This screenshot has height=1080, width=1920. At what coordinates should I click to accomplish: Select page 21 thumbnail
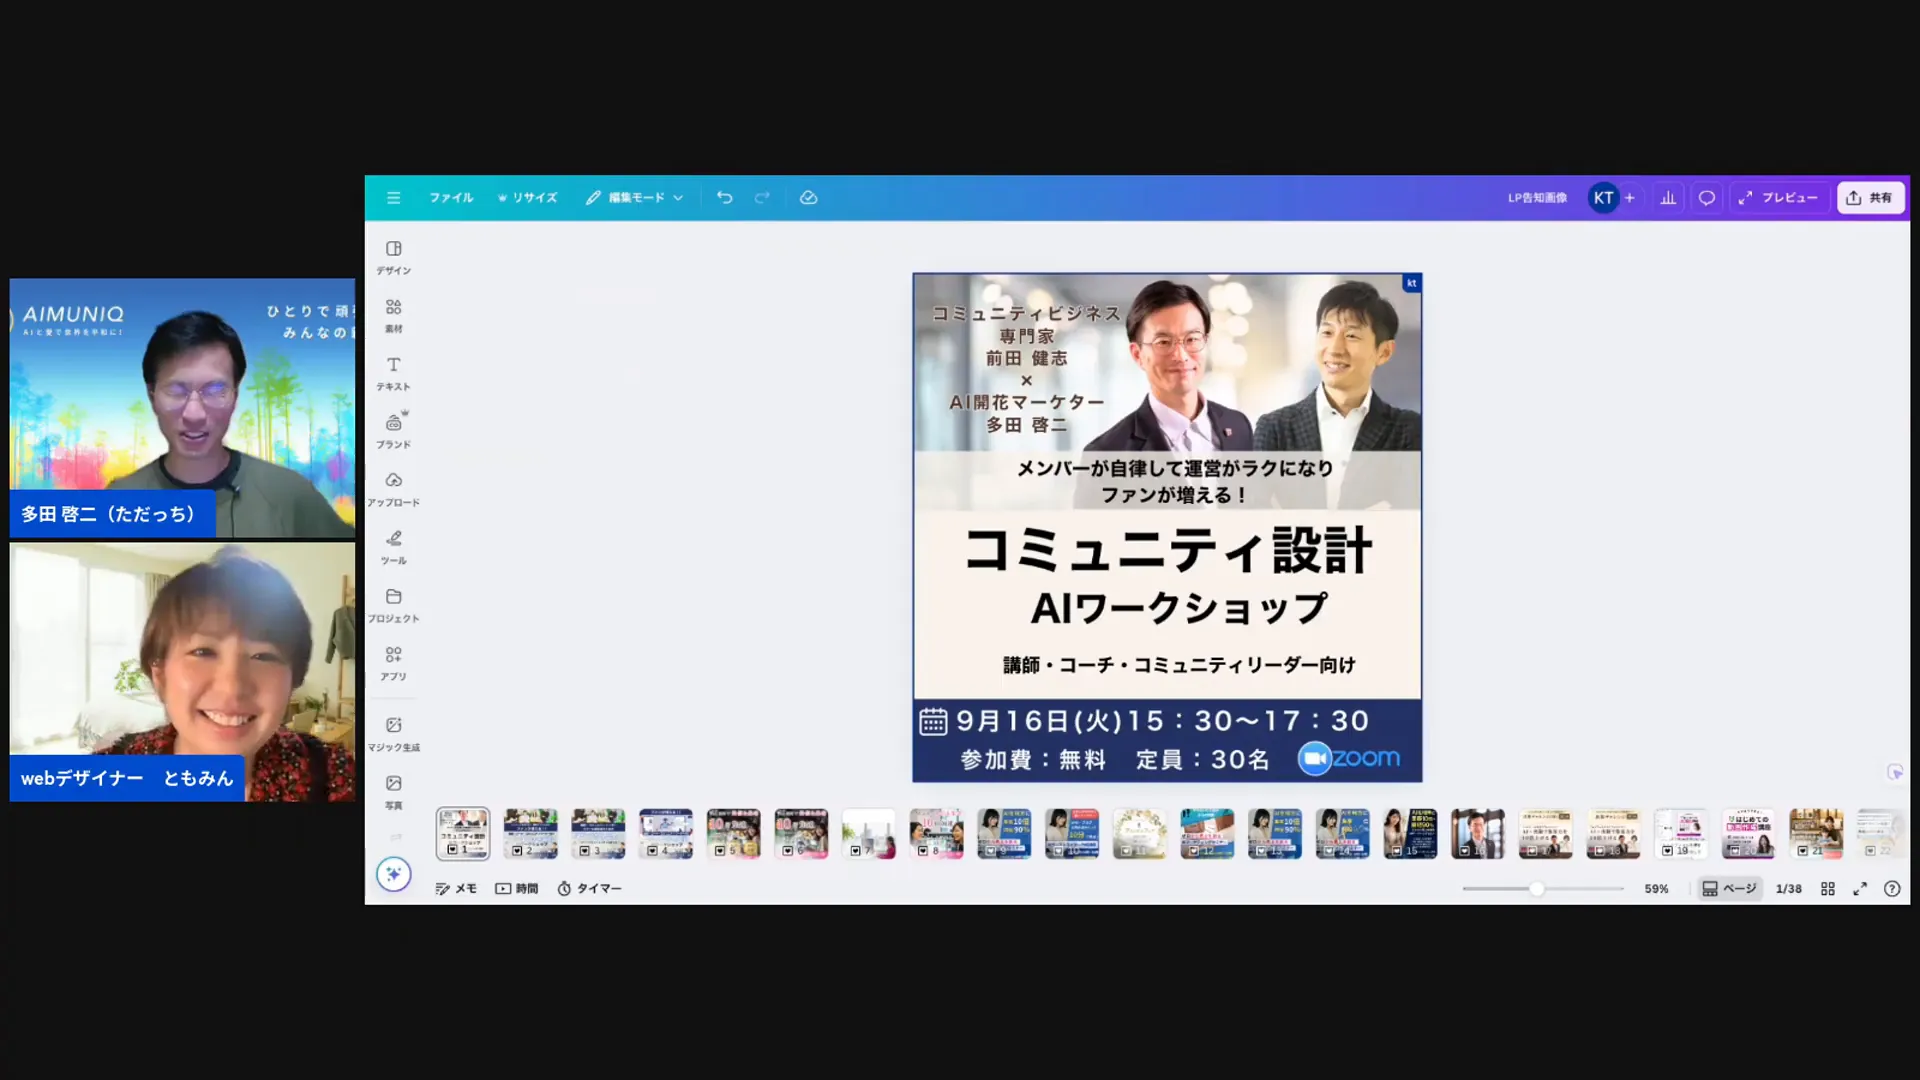pos(1816,834)
